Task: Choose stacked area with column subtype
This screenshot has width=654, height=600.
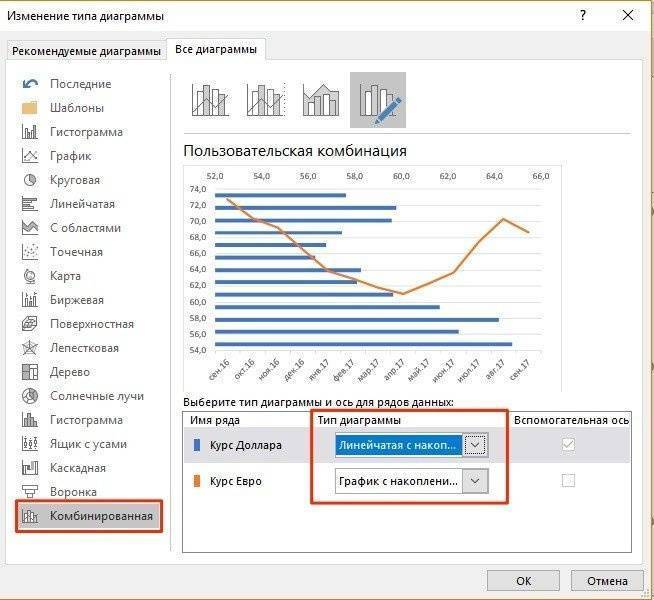Action: 321,100
